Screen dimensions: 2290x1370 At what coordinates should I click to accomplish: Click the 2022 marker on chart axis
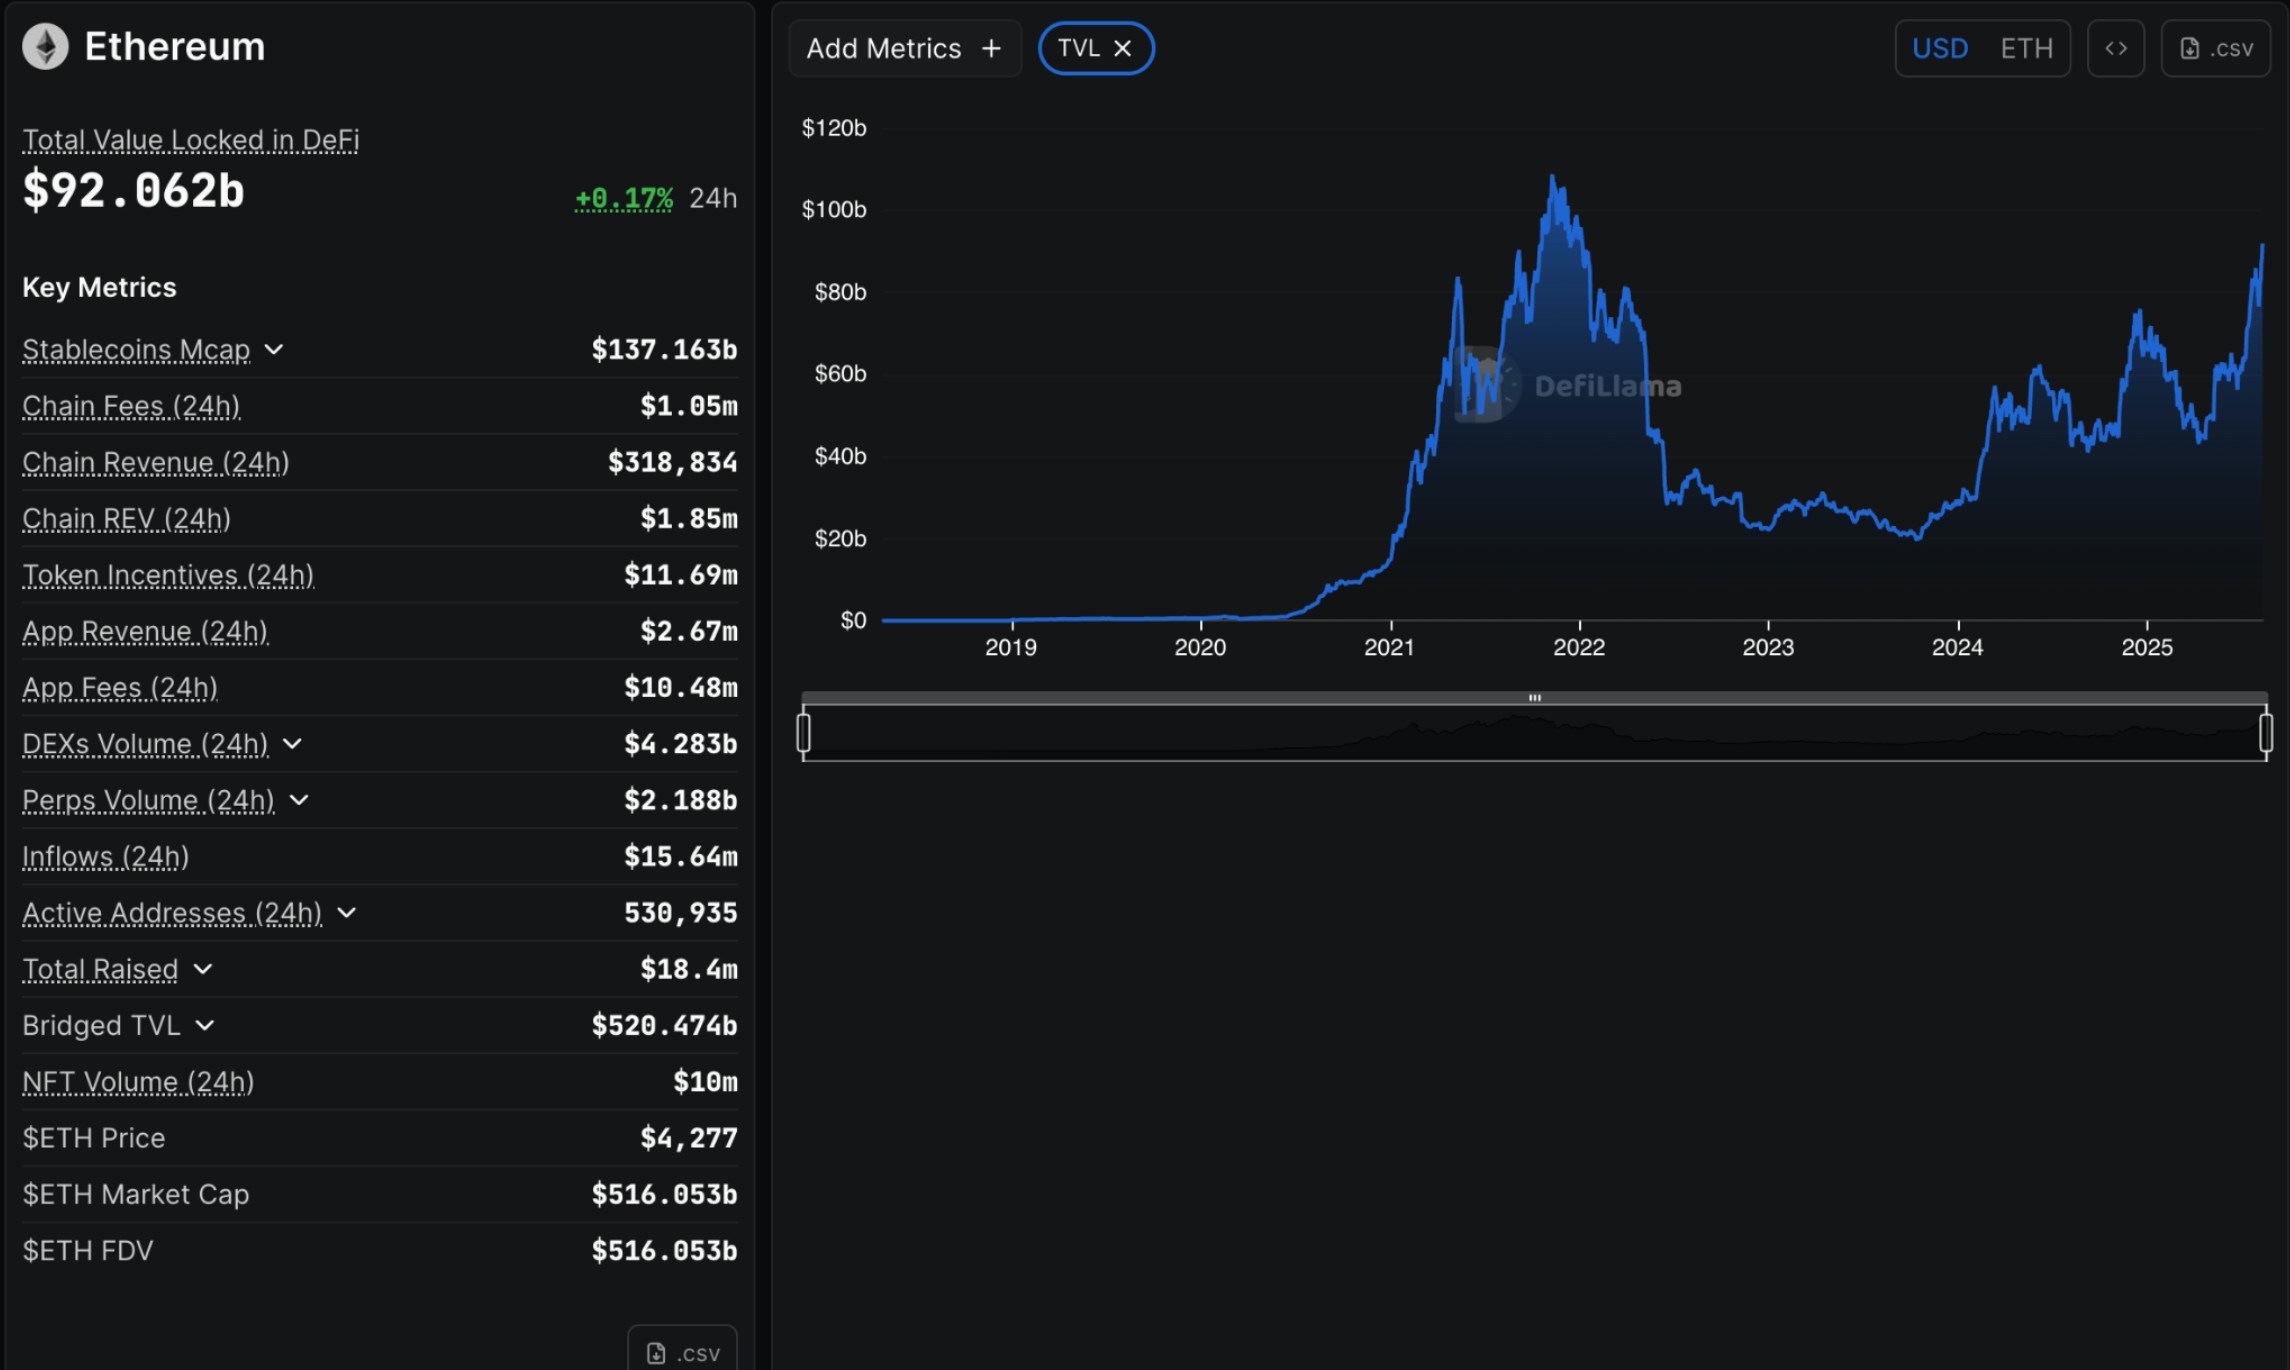coord(1578,647)
